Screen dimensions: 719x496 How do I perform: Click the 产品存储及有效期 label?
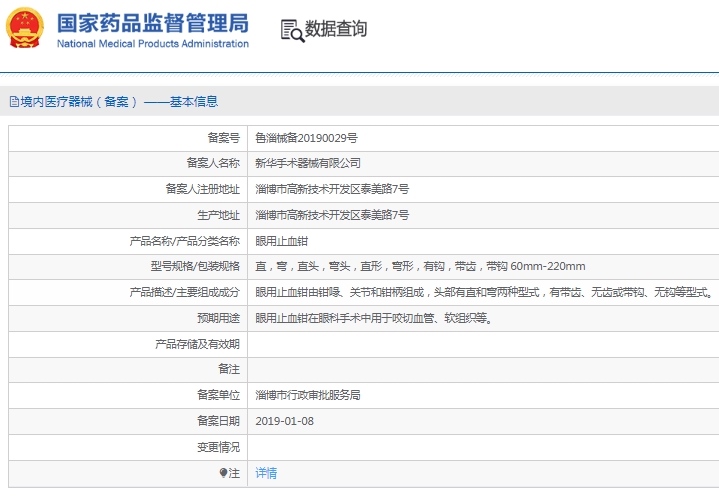pos(197,344)
